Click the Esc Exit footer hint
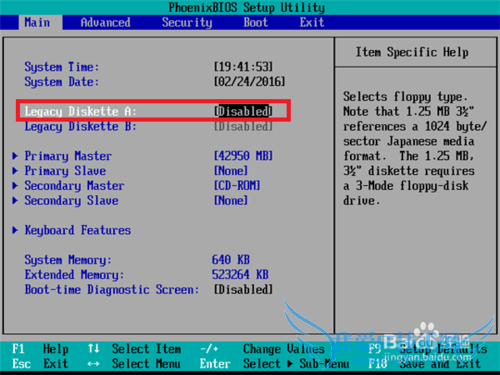Image resolution: width=500 pixels, height=375 pixels. pos(40,364)
